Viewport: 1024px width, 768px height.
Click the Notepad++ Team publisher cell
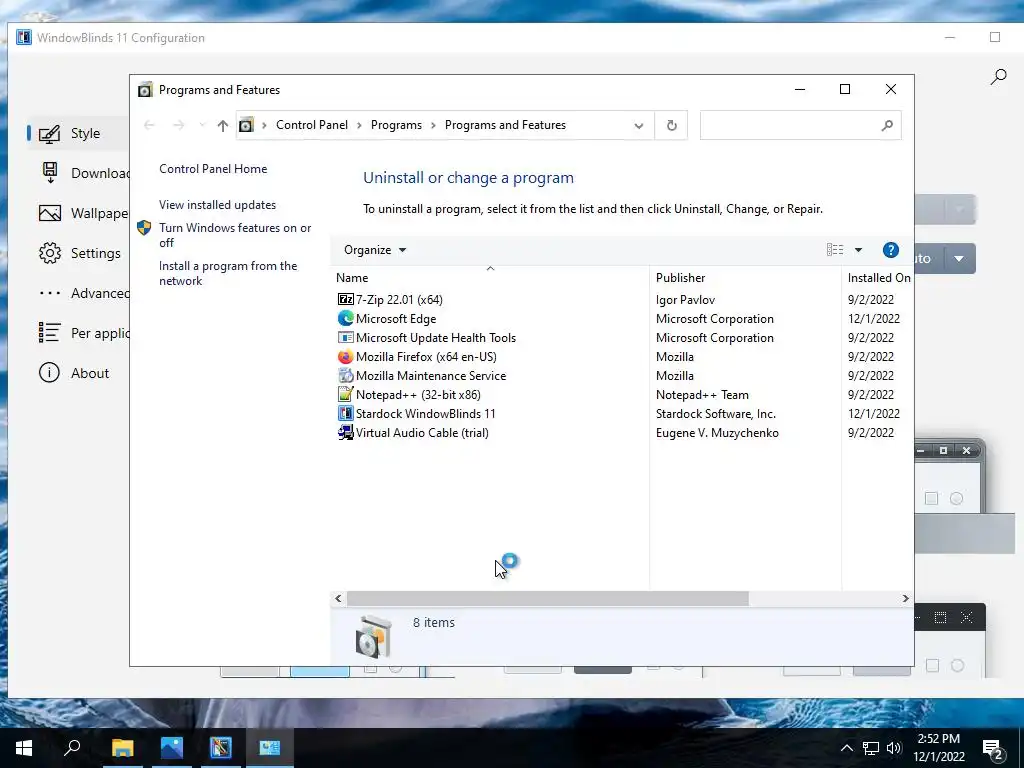(x=702, y=394)
